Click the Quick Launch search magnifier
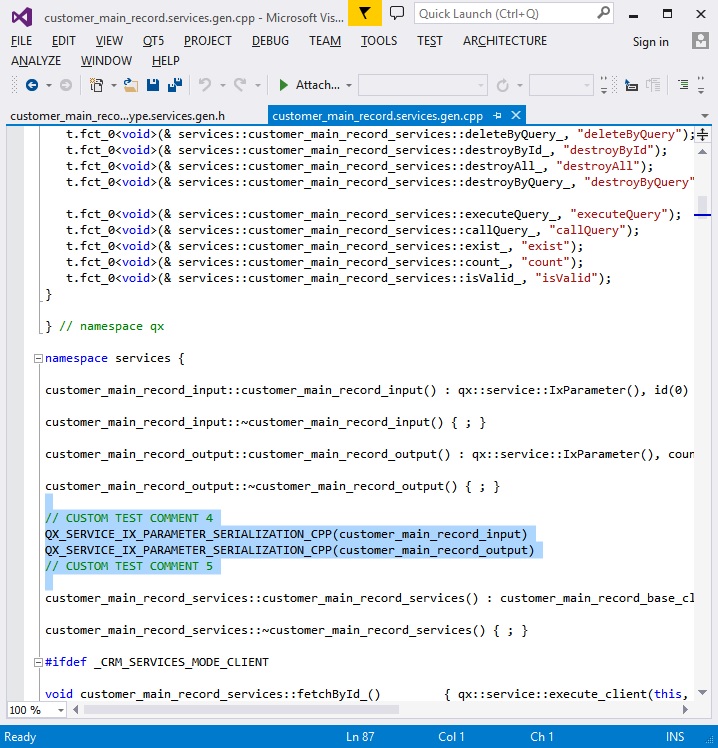718x748 pixels. pyautogui.click(x=604, y=13)
